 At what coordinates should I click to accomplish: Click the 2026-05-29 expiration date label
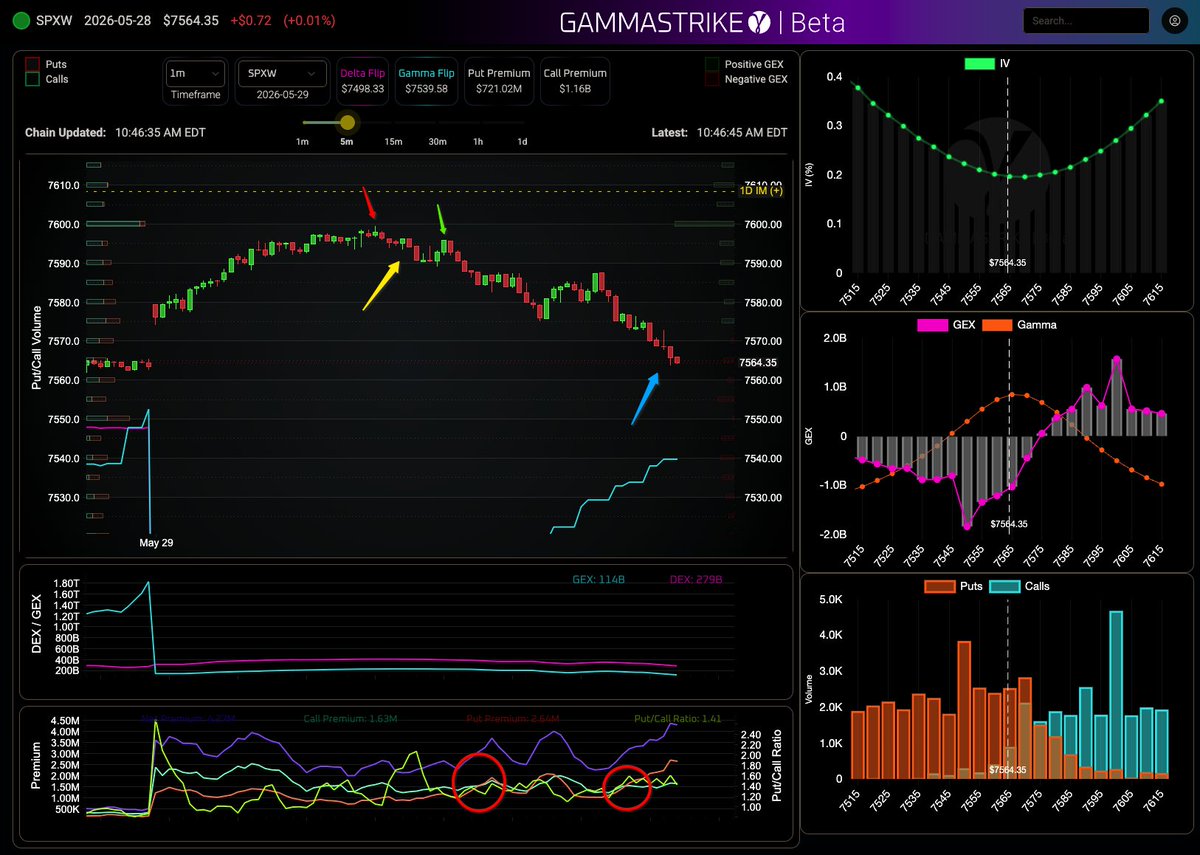tap(283, 95)
